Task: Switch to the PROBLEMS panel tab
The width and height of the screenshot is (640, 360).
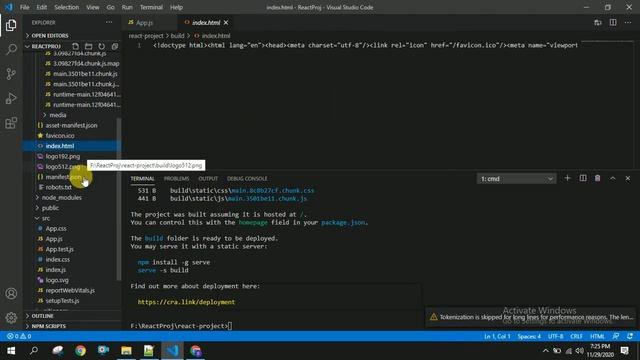Action: click(x=176, y=179)
